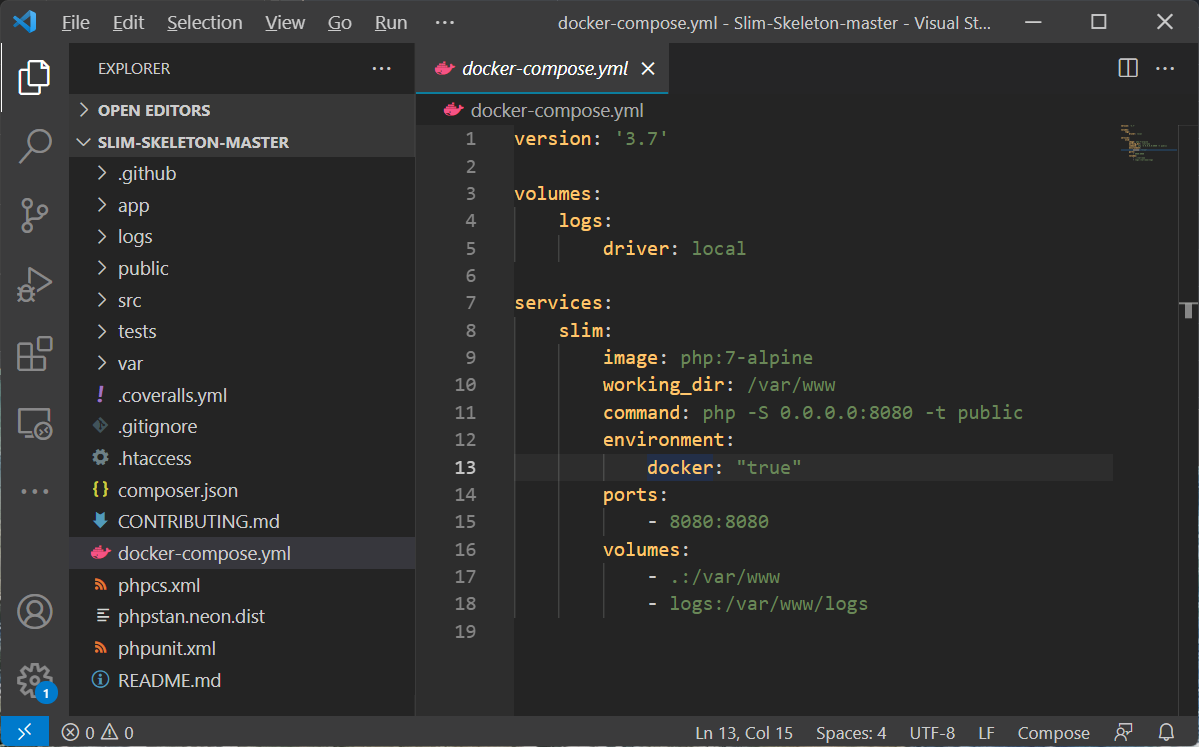Click 'logs:/var/www/logs' volume entry
This screenshot has height=747, width=1199.
point(768,604)
